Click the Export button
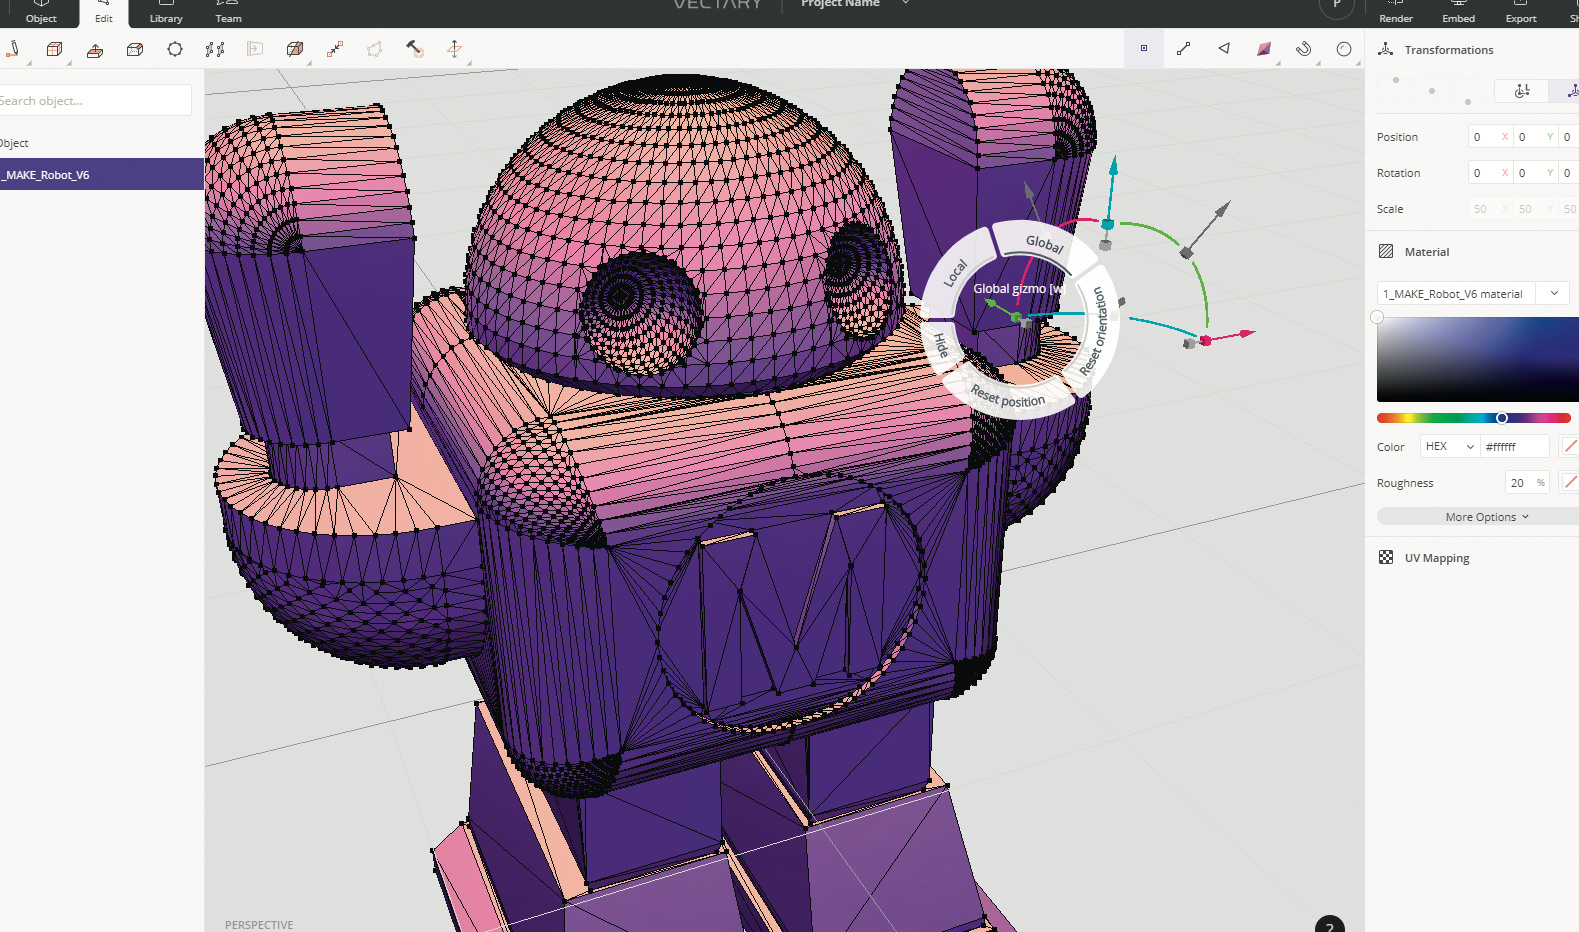 coord(1520,13)
